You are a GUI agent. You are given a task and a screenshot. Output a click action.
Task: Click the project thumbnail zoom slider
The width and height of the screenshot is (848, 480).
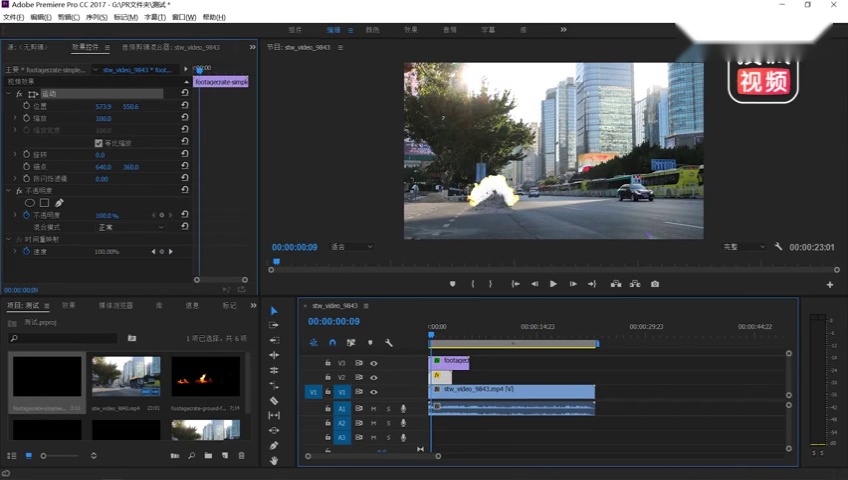[x=59, y=456]
